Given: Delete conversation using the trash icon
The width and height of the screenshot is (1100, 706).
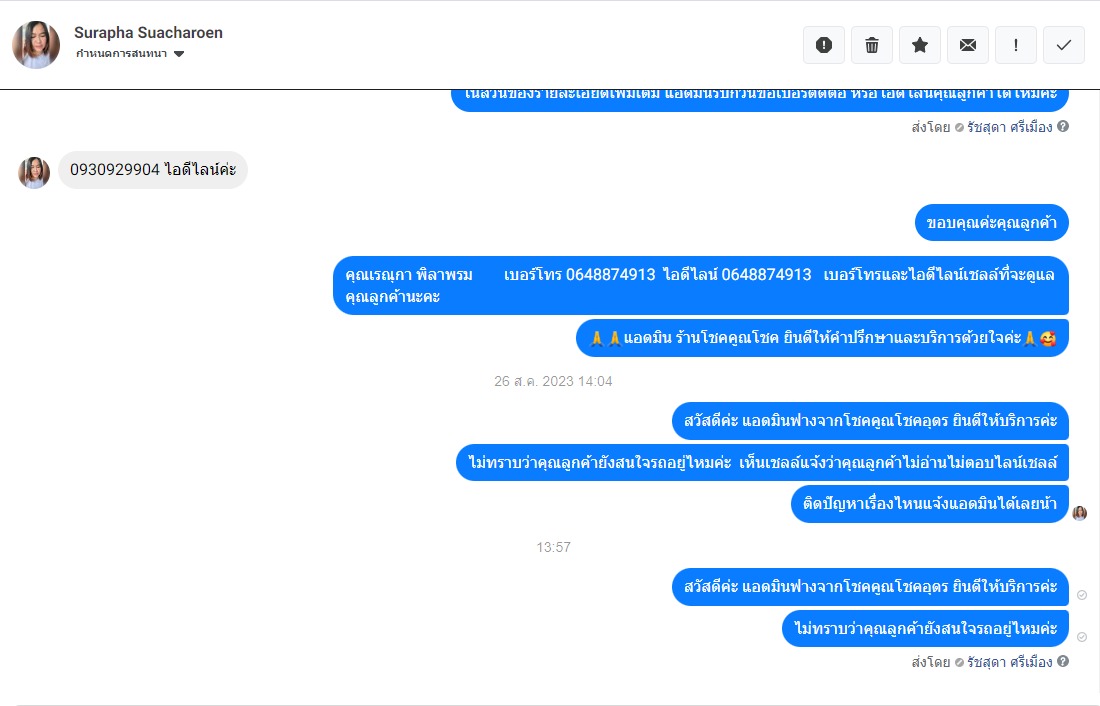Looking at the screenshot, I should click(x=872, y=45).
